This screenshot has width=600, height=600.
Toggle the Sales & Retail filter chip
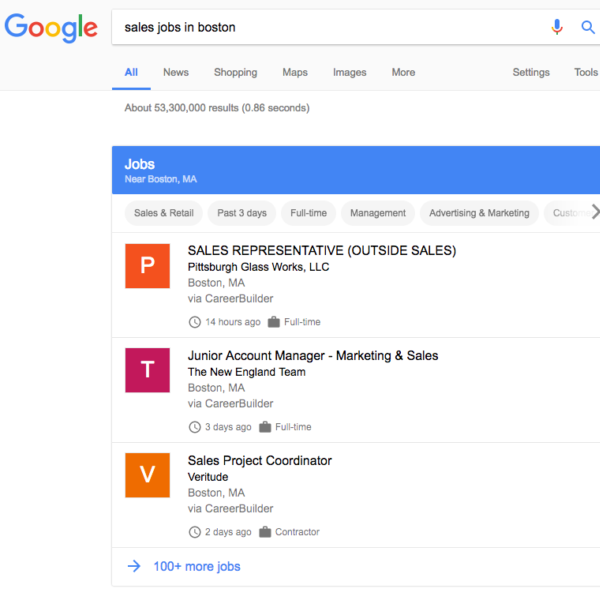pos(164,213)
